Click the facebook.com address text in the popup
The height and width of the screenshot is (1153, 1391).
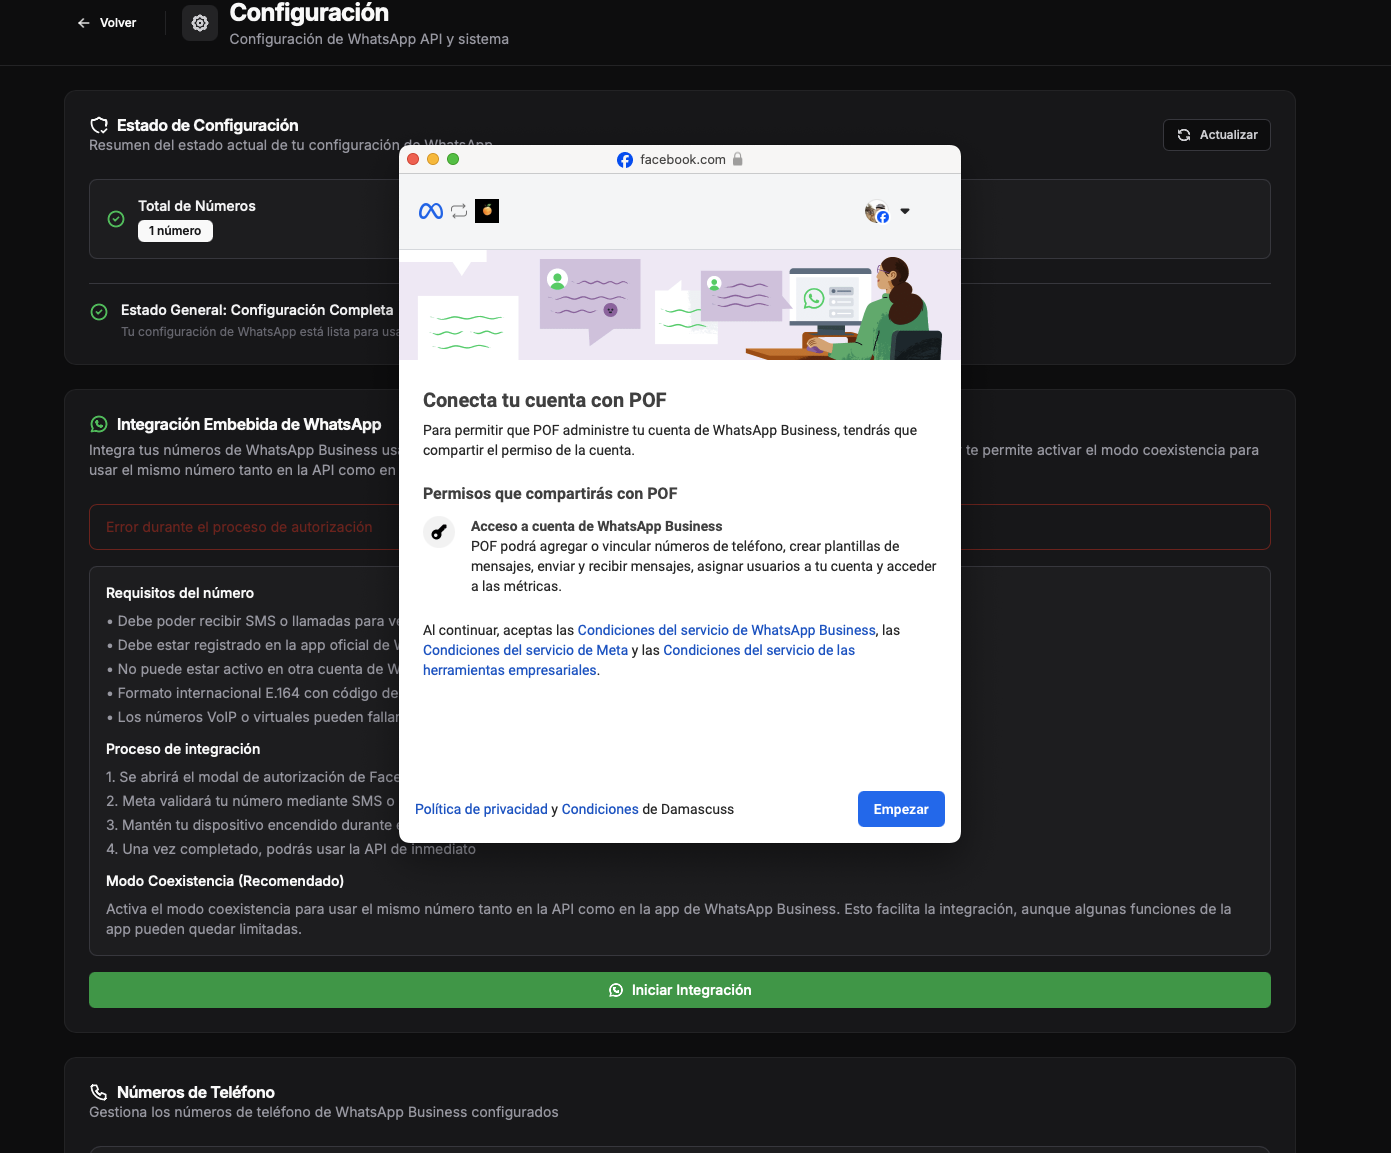click(x=683, y=159)
